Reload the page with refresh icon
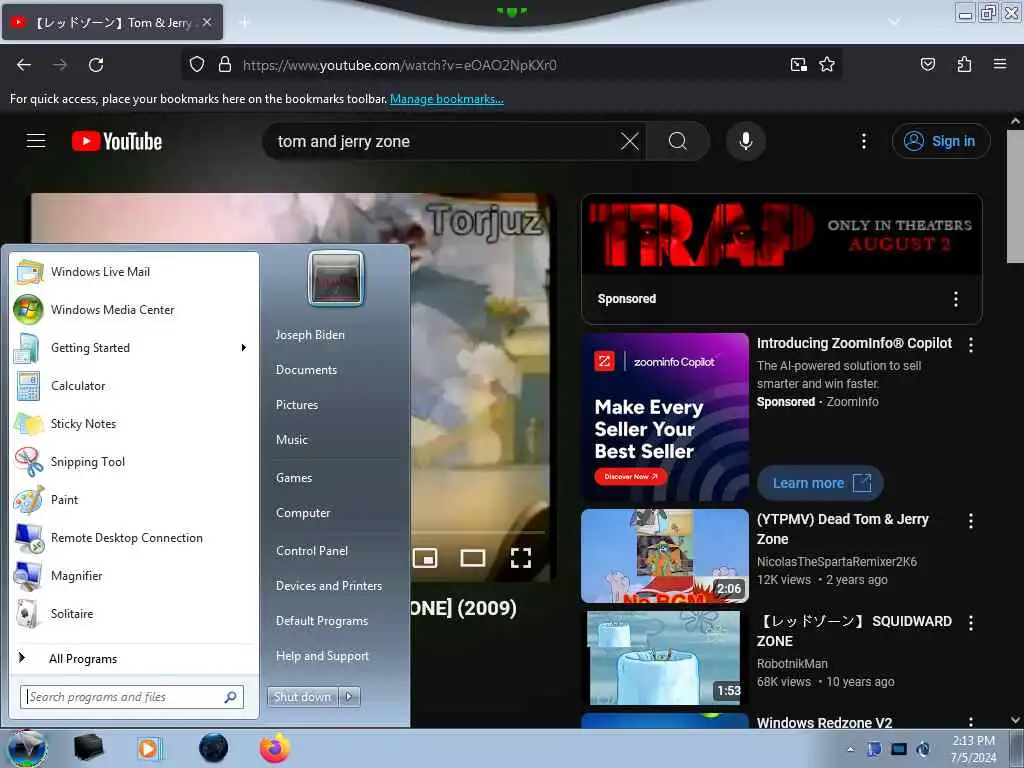The image size is (1024, 768). click(x=96, y=65)
